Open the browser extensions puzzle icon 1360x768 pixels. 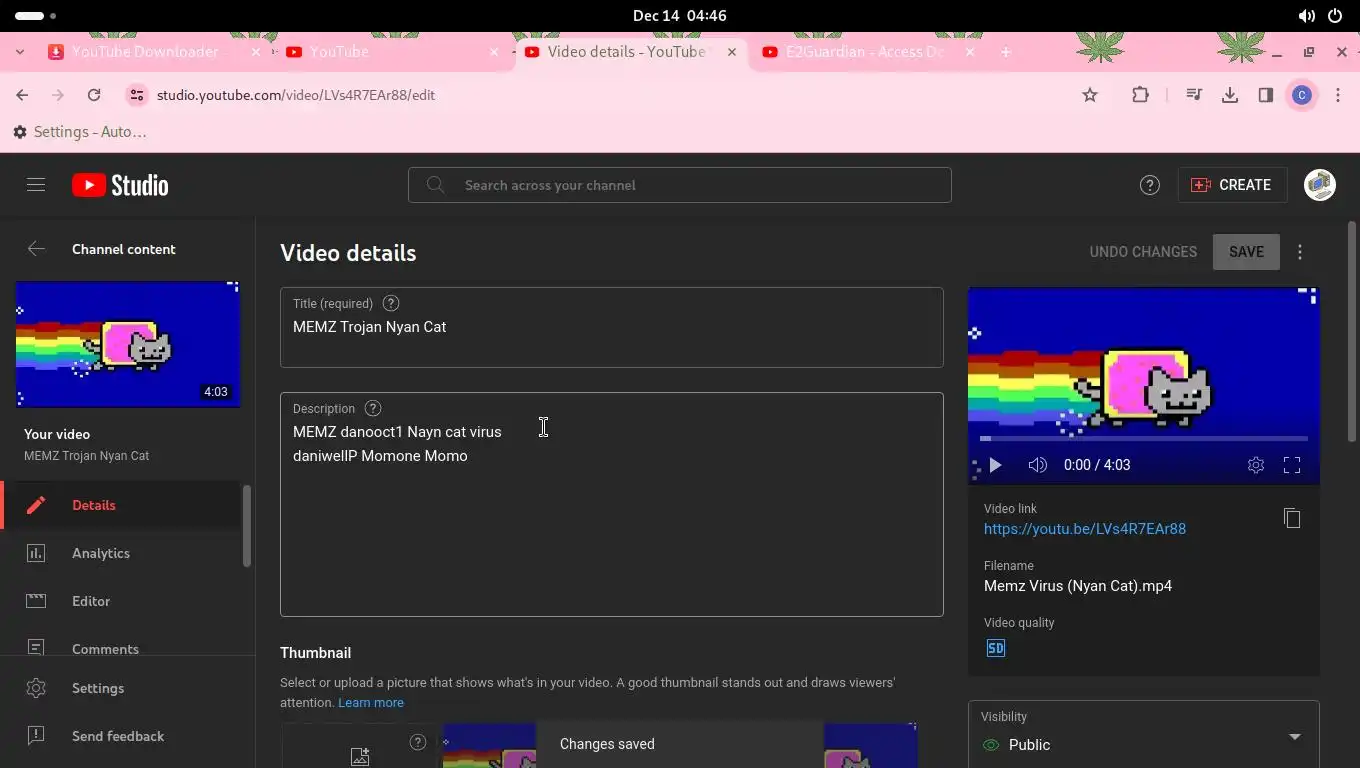click(1140, 95)
